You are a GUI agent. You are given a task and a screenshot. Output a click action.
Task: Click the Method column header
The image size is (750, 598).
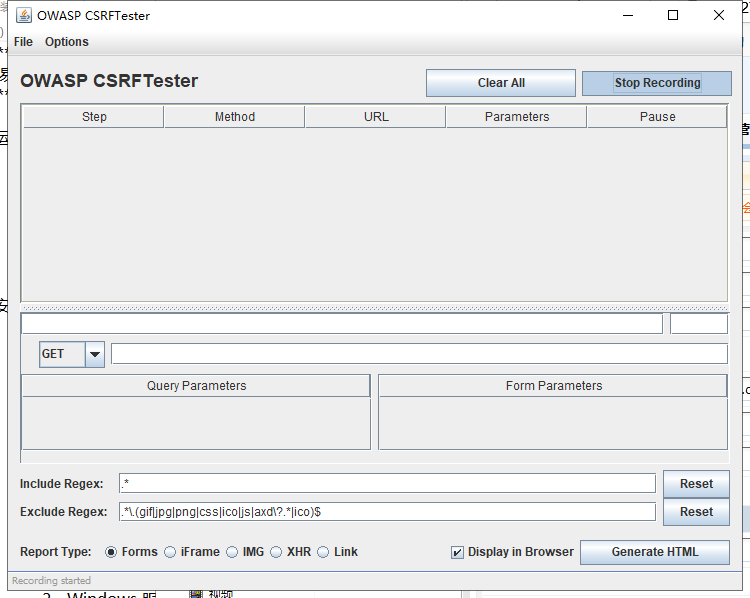tap(234, 117)
